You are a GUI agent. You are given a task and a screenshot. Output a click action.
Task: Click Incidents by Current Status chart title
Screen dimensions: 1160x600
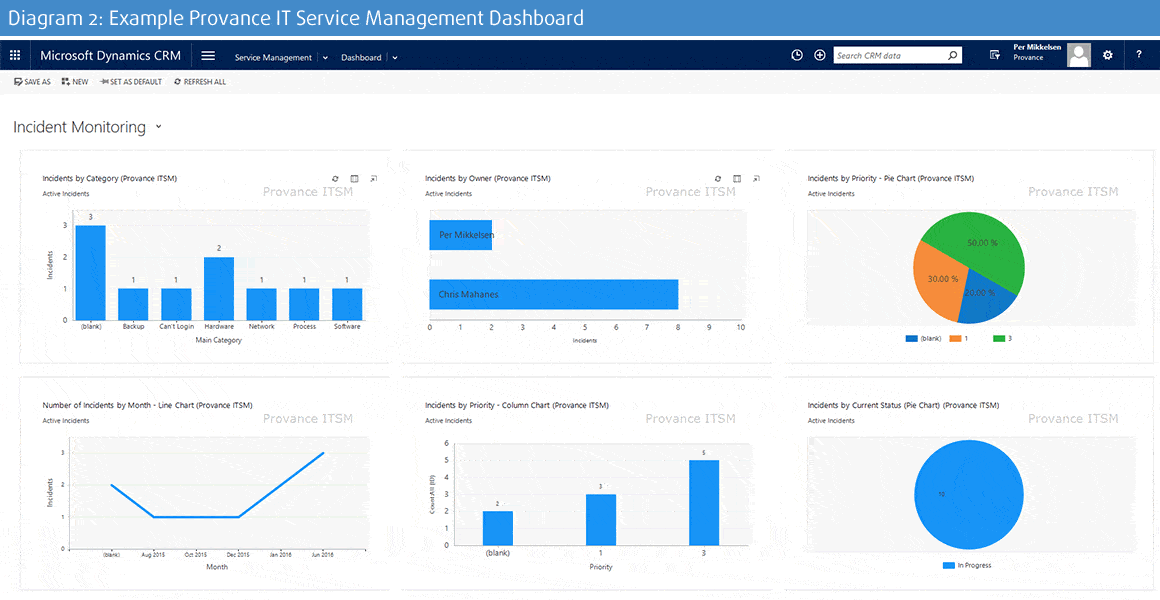[903, 405]
